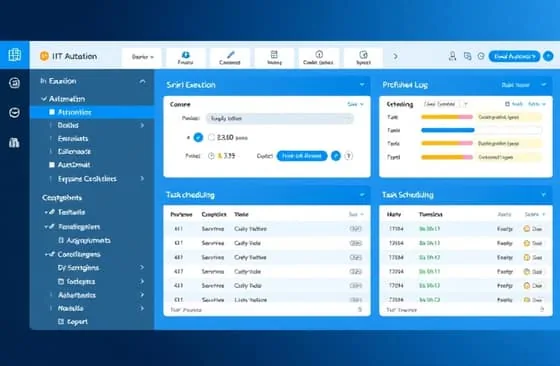Screen dimensions: 560x366
Task: Select the highlighted Automation sidebar item
Action: 92,112
